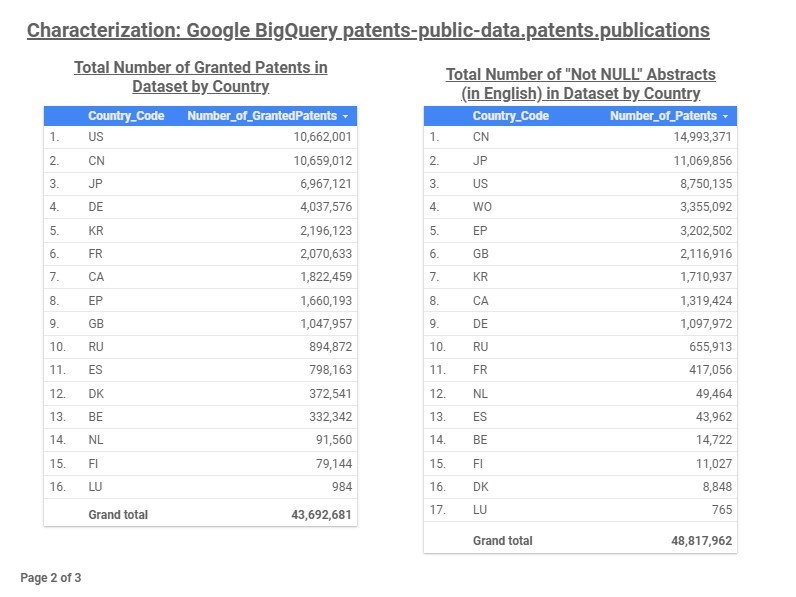
Task: Select value 49,464 for NL abstracts
Action: [x=714, y=394]
